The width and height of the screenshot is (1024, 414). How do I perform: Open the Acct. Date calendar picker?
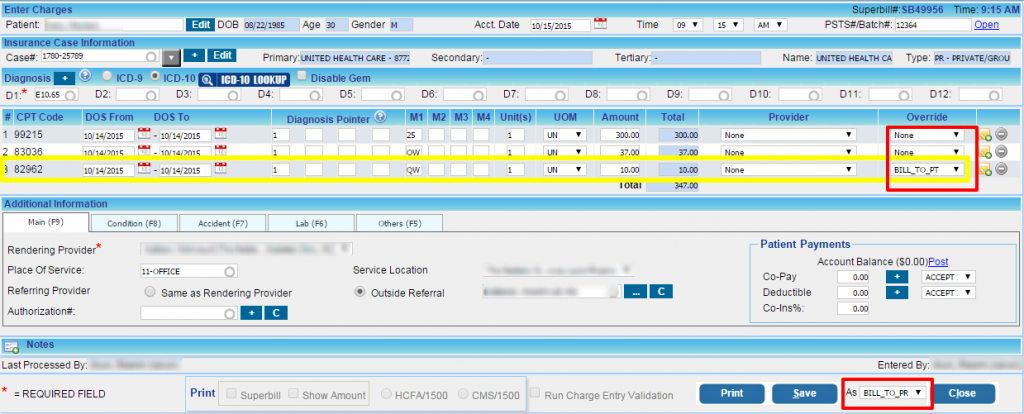(601, 22)
